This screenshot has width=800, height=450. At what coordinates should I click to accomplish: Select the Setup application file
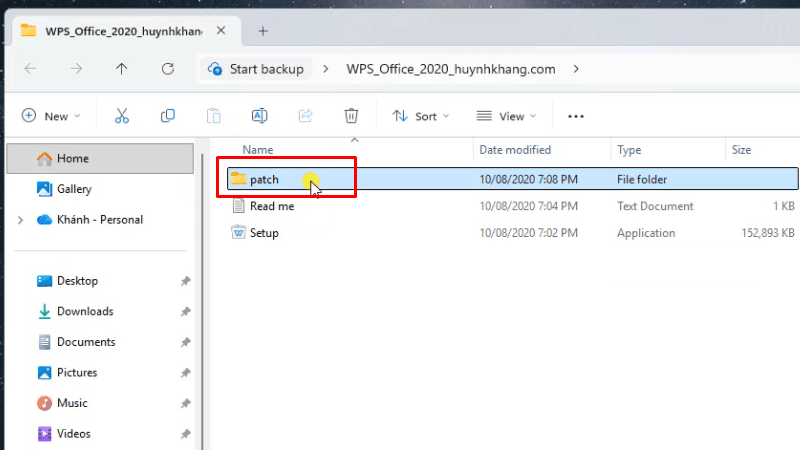264,233
